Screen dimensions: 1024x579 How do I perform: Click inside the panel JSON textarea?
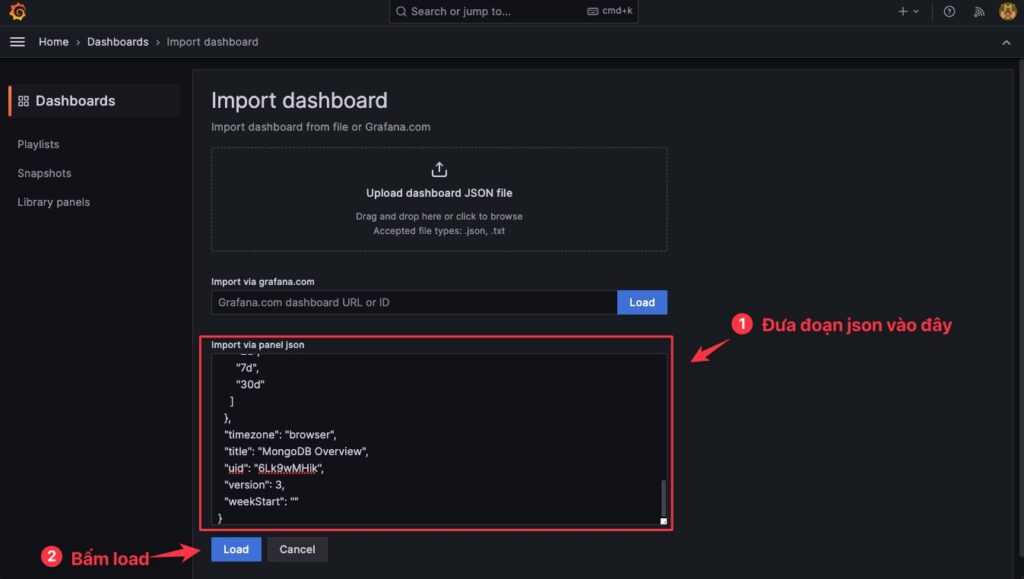[439, 439]
